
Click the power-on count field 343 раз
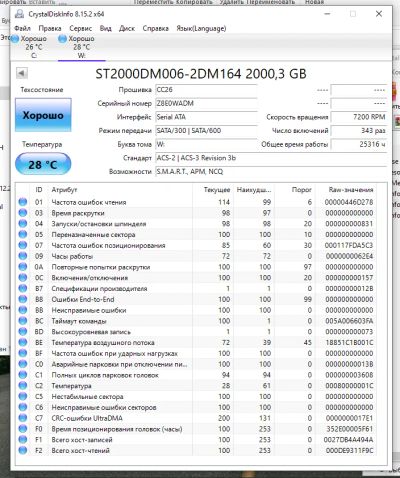tap(359, 131)
